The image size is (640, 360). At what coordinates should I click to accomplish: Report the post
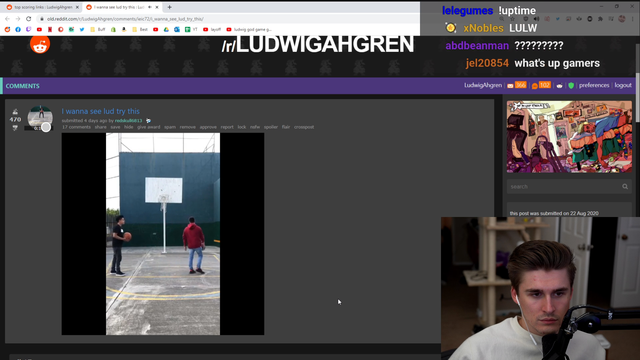[227, 127]
